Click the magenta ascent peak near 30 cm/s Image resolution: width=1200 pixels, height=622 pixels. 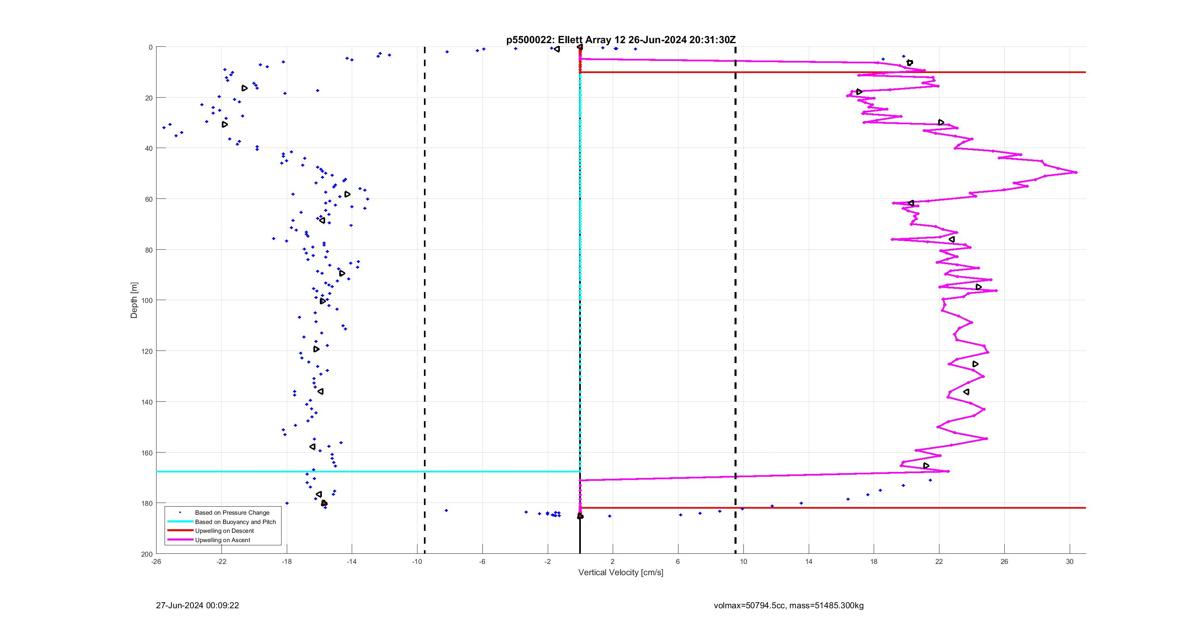[x=1075, y=172]
